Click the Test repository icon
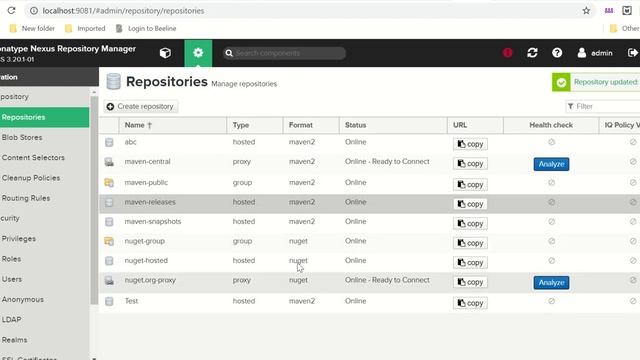 coord(109,301)
